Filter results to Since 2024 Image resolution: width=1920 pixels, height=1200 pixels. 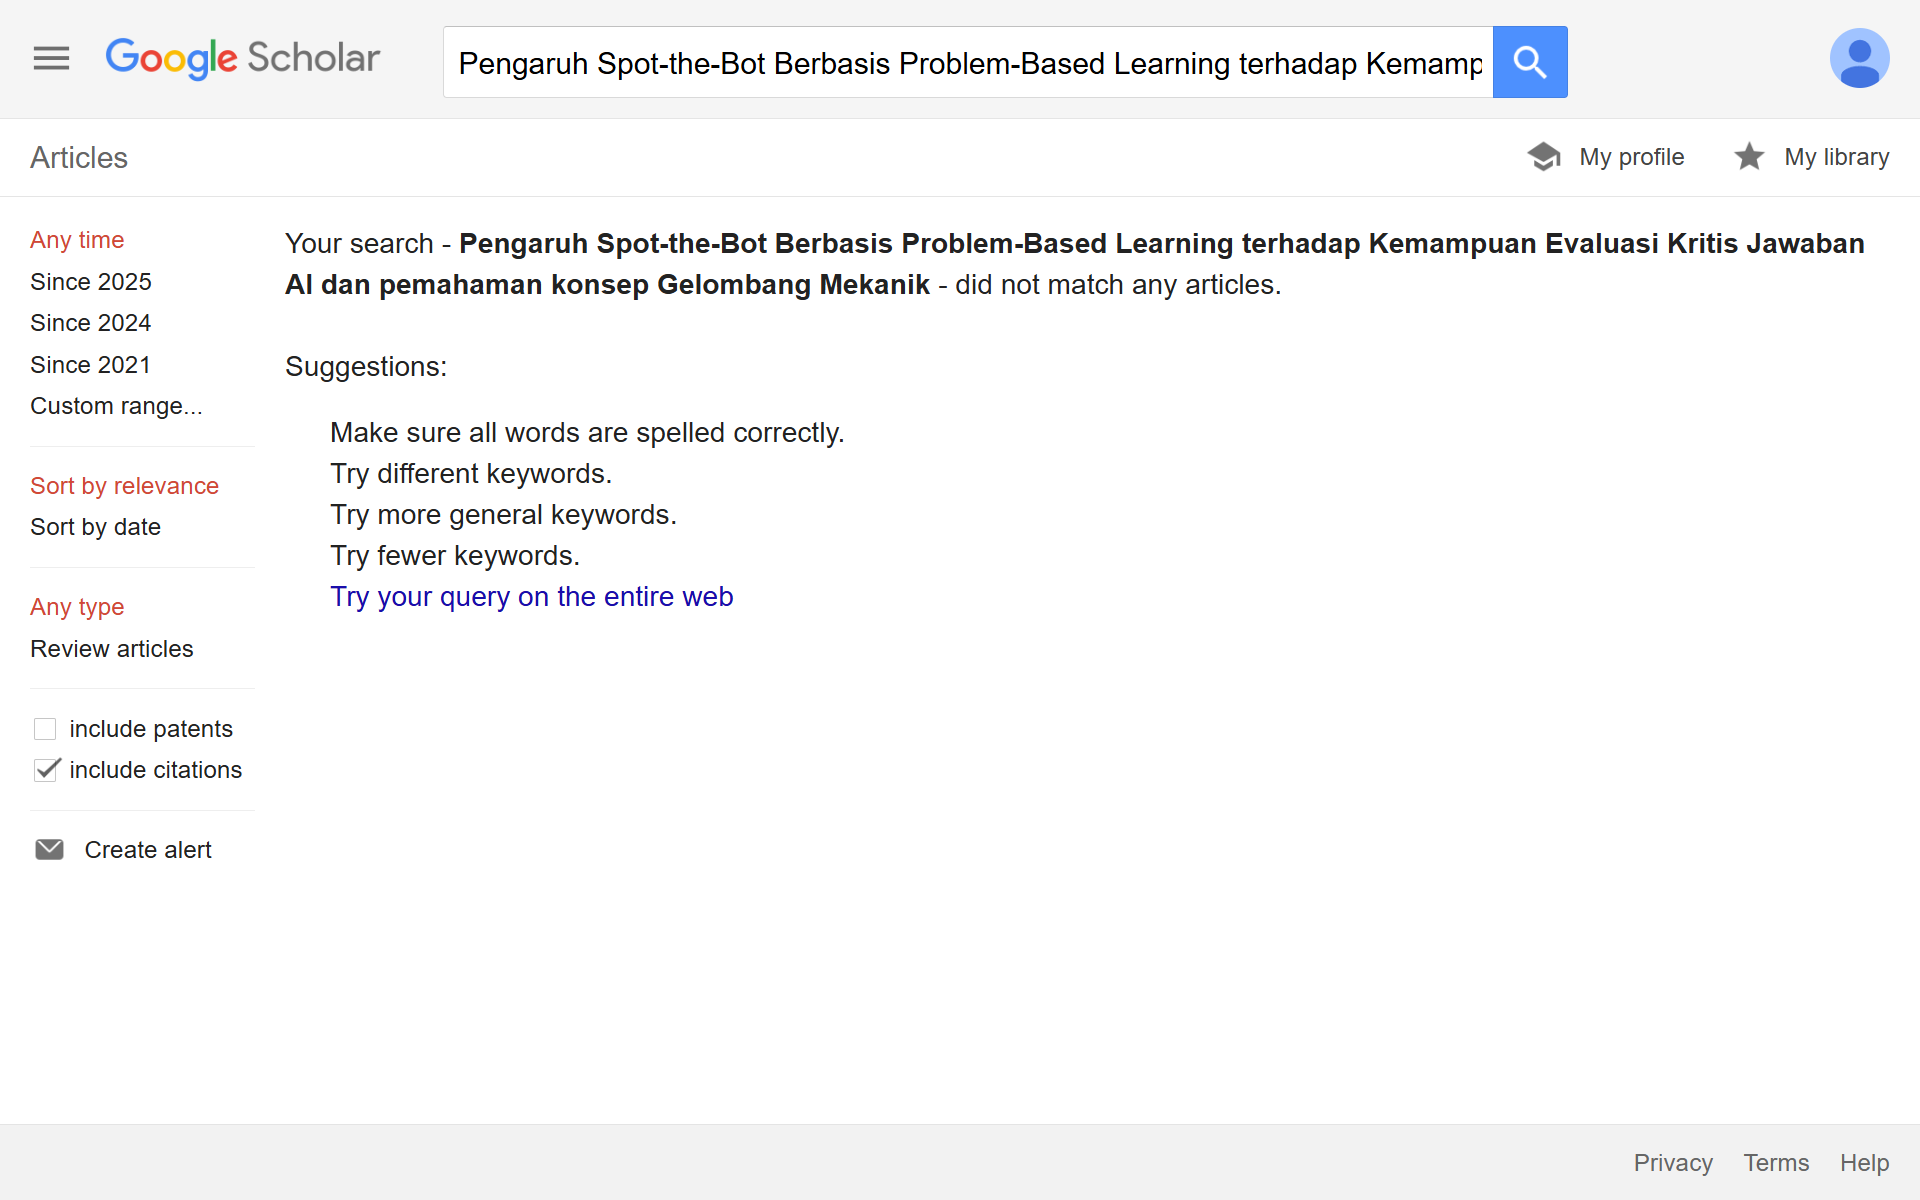[x=91, y=323]
